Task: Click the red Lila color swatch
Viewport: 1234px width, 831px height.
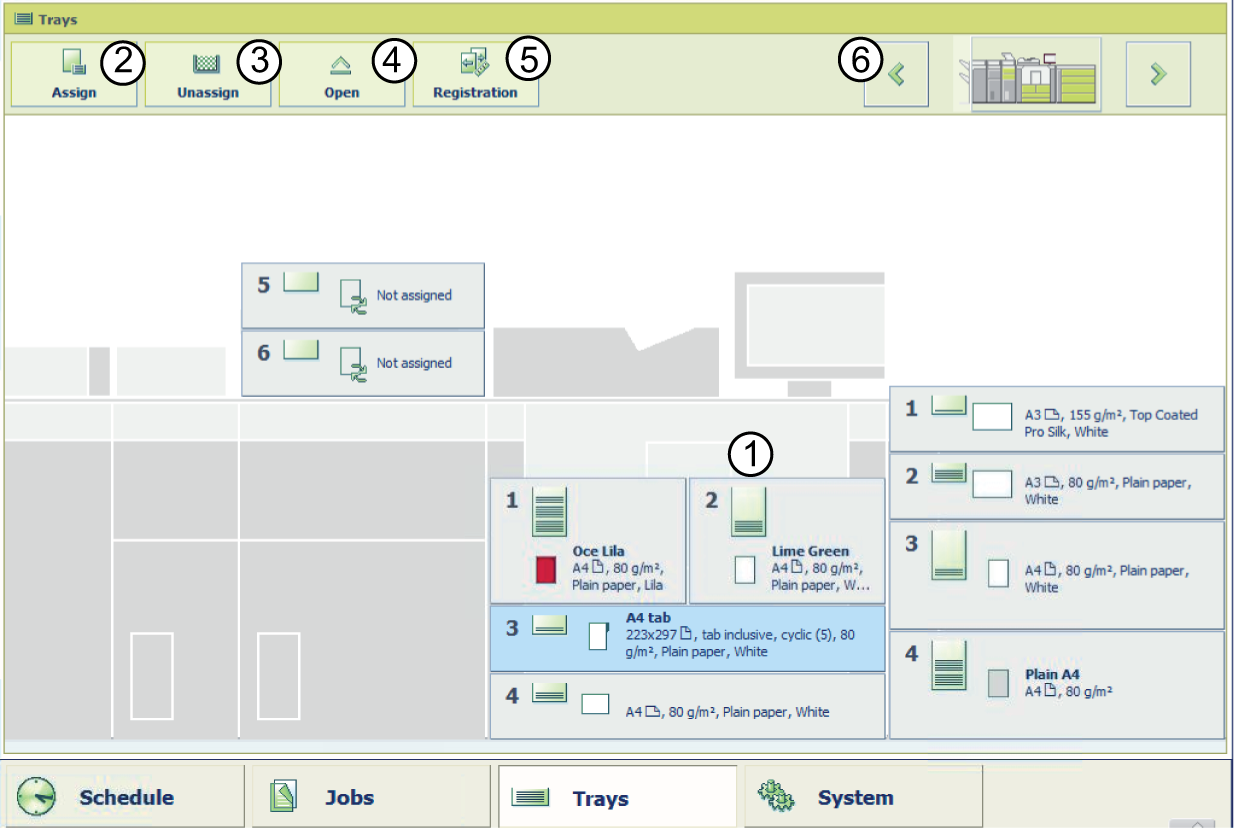Action: tap(546, 570)
